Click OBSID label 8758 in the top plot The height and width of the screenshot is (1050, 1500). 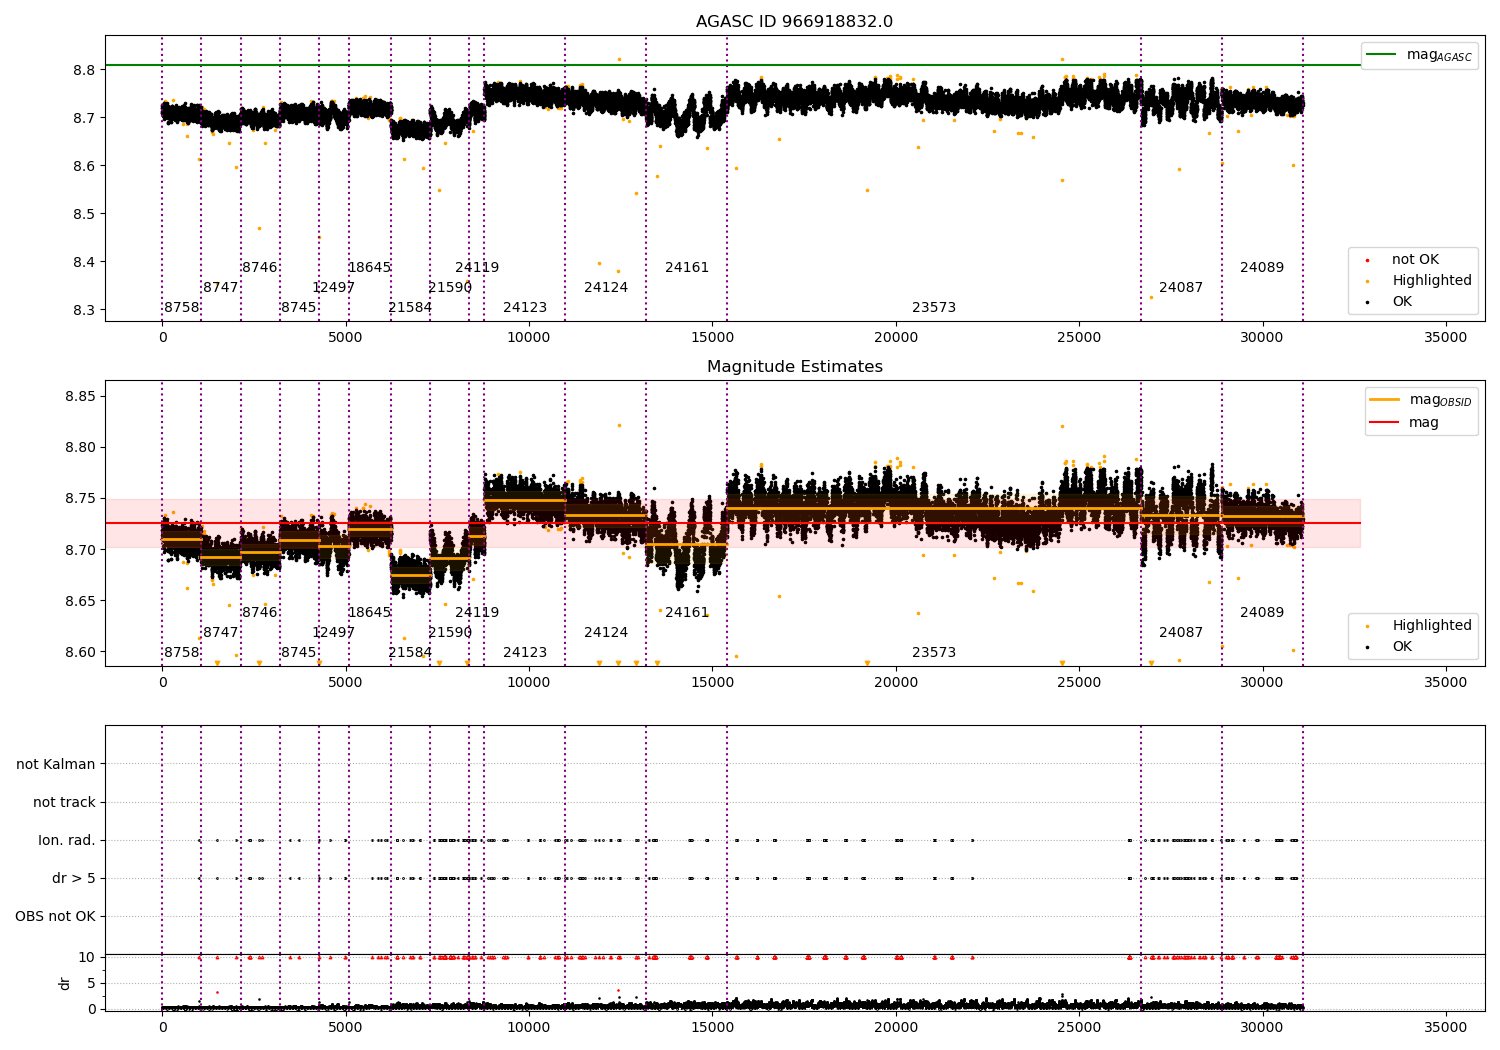(182, 308)
